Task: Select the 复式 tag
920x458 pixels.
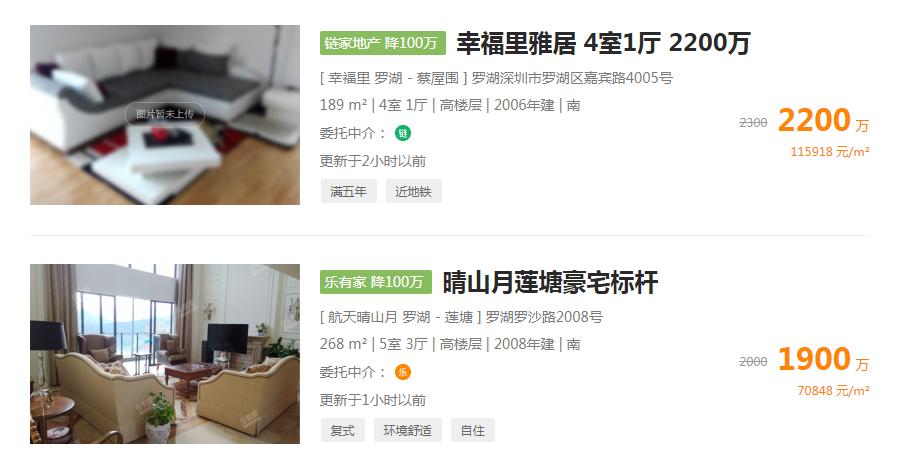Action: 343,430
